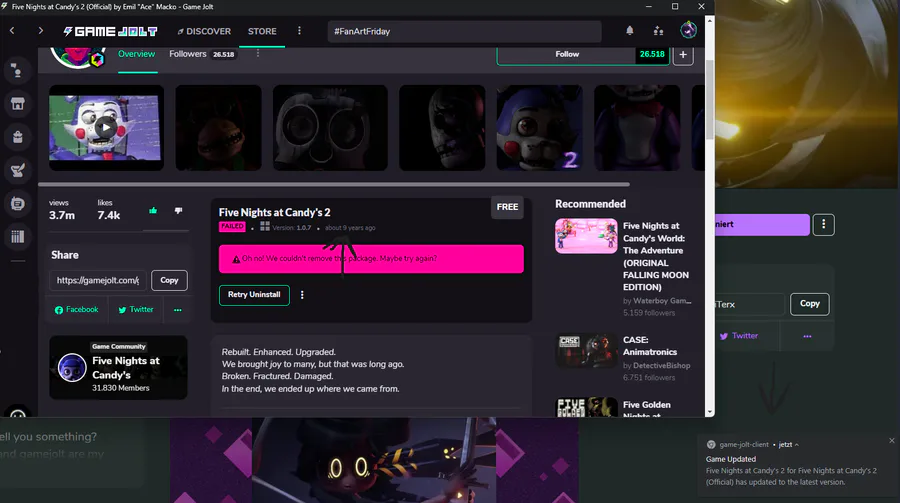
Task: Play the game trailer video thumbnail
Action: pyautogui.click(x=106, y=127)
